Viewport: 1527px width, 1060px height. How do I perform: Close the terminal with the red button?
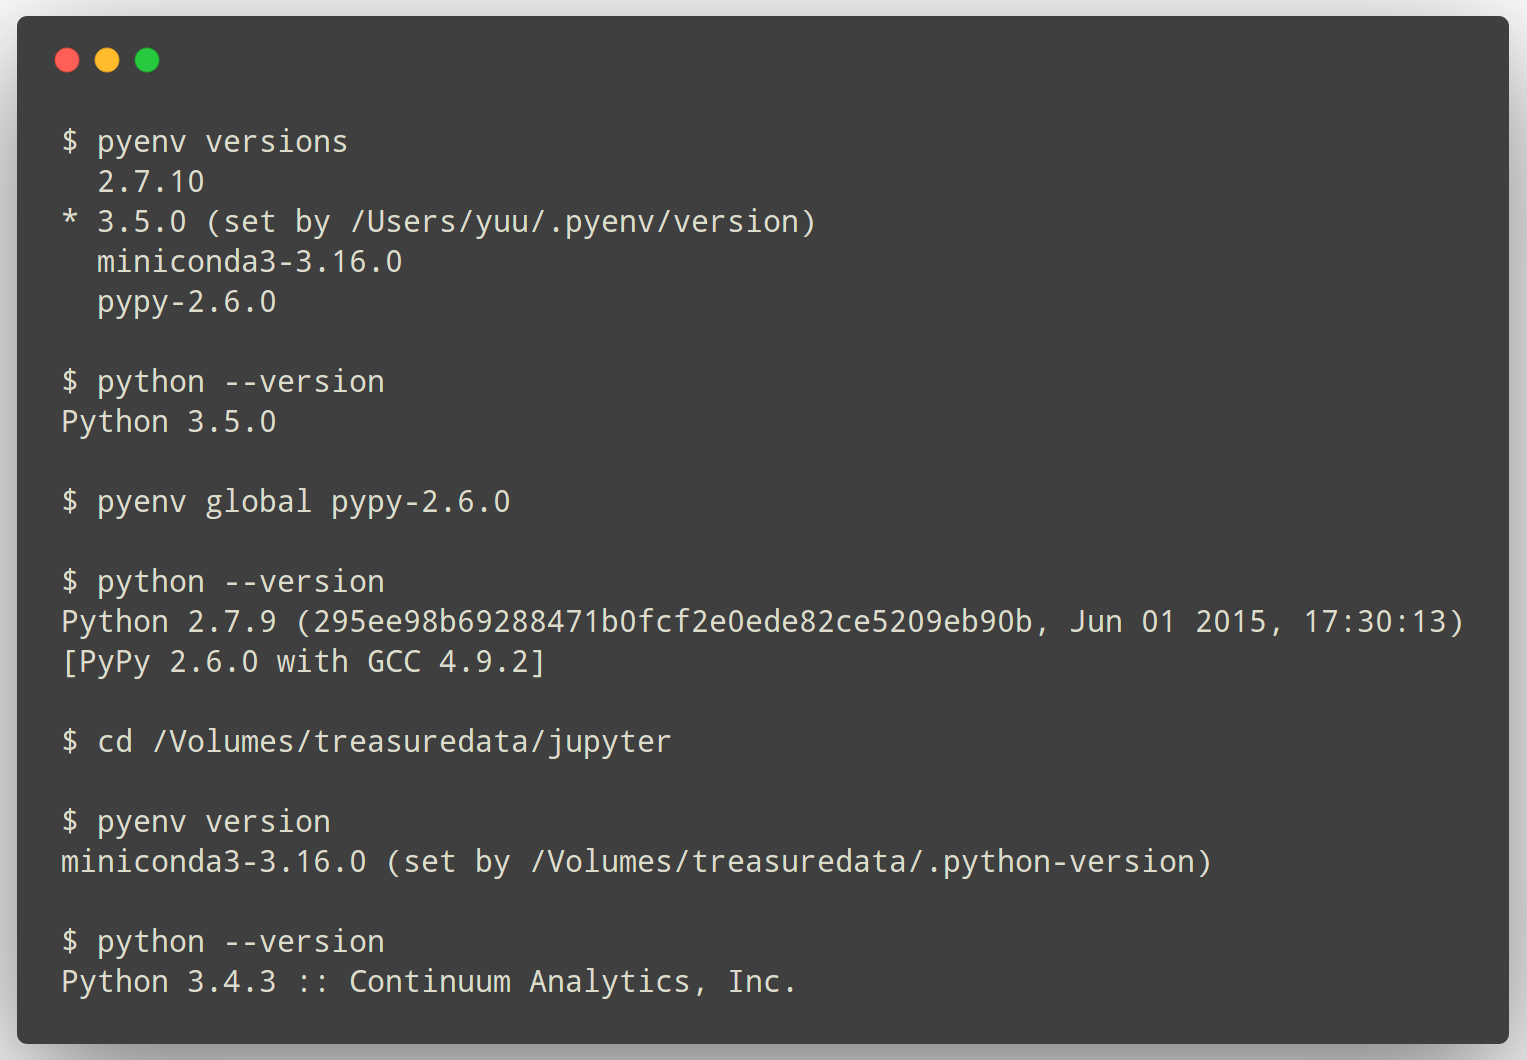coord(67,60)
